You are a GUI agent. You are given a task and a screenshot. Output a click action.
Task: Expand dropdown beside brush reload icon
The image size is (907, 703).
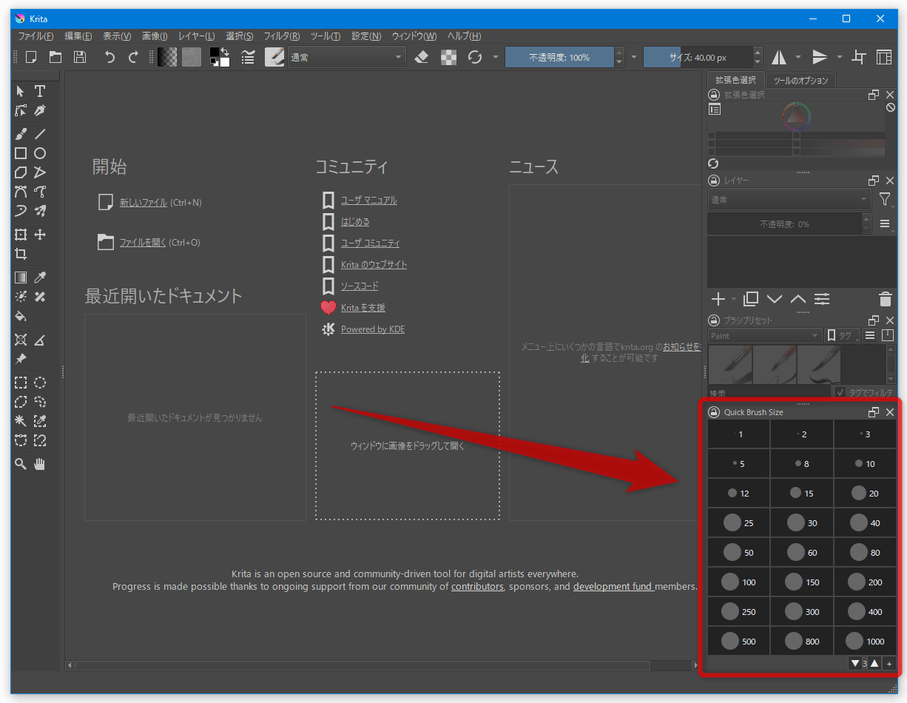click(495, 57)
